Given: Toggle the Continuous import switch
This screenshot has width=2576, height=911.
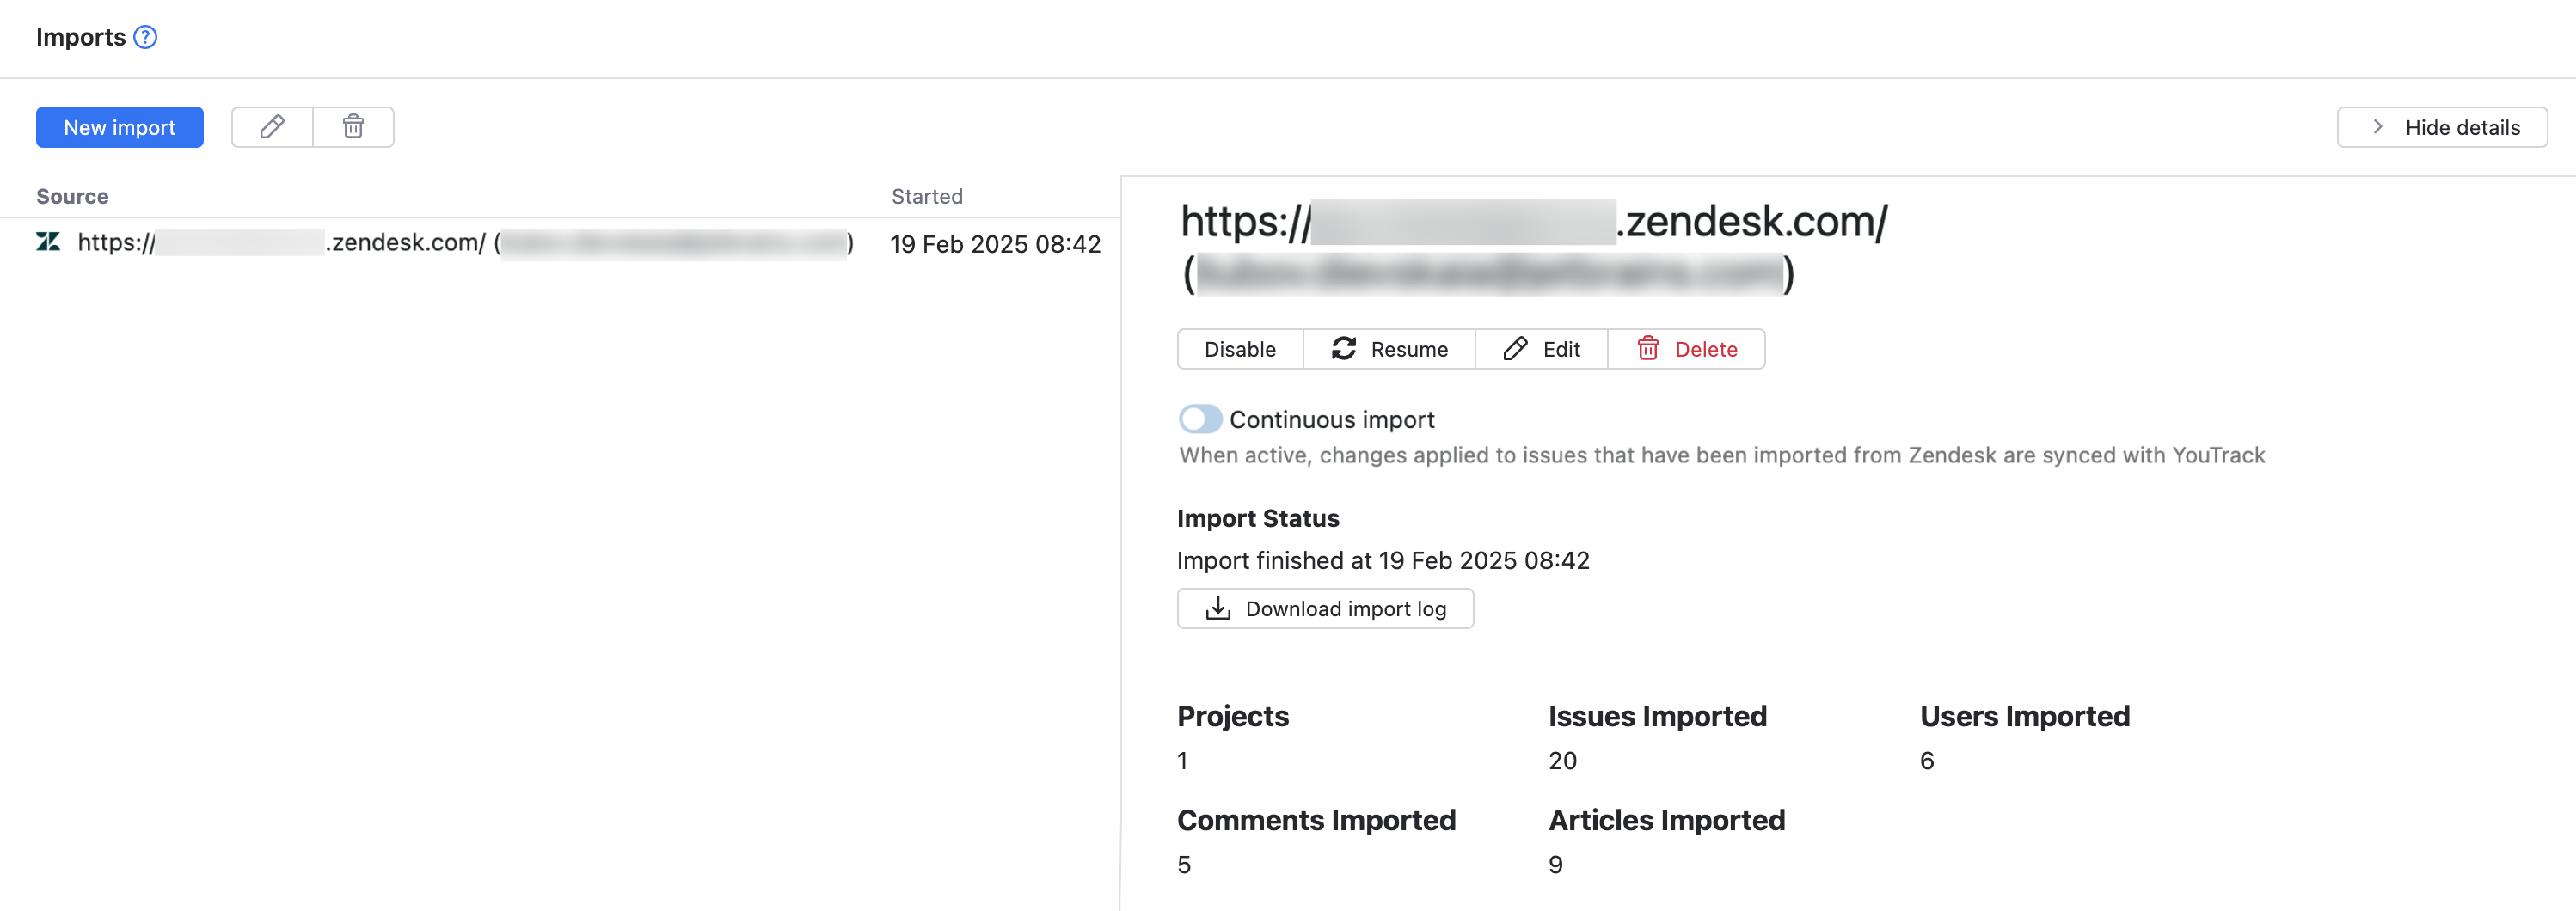Looking at the screenshot, I should pos(1200,419).
